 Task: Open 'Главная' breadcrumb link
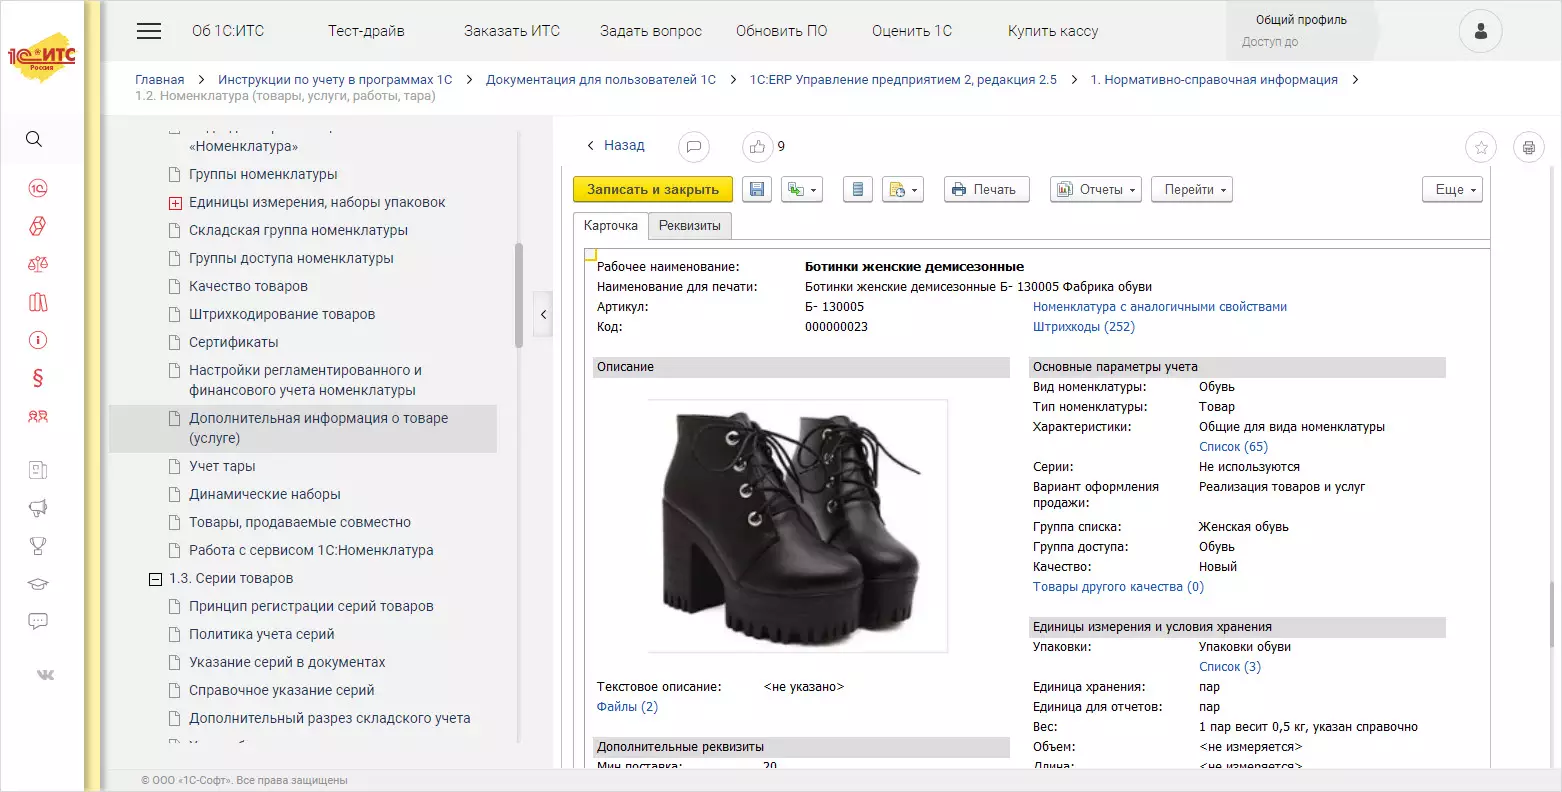159,79
